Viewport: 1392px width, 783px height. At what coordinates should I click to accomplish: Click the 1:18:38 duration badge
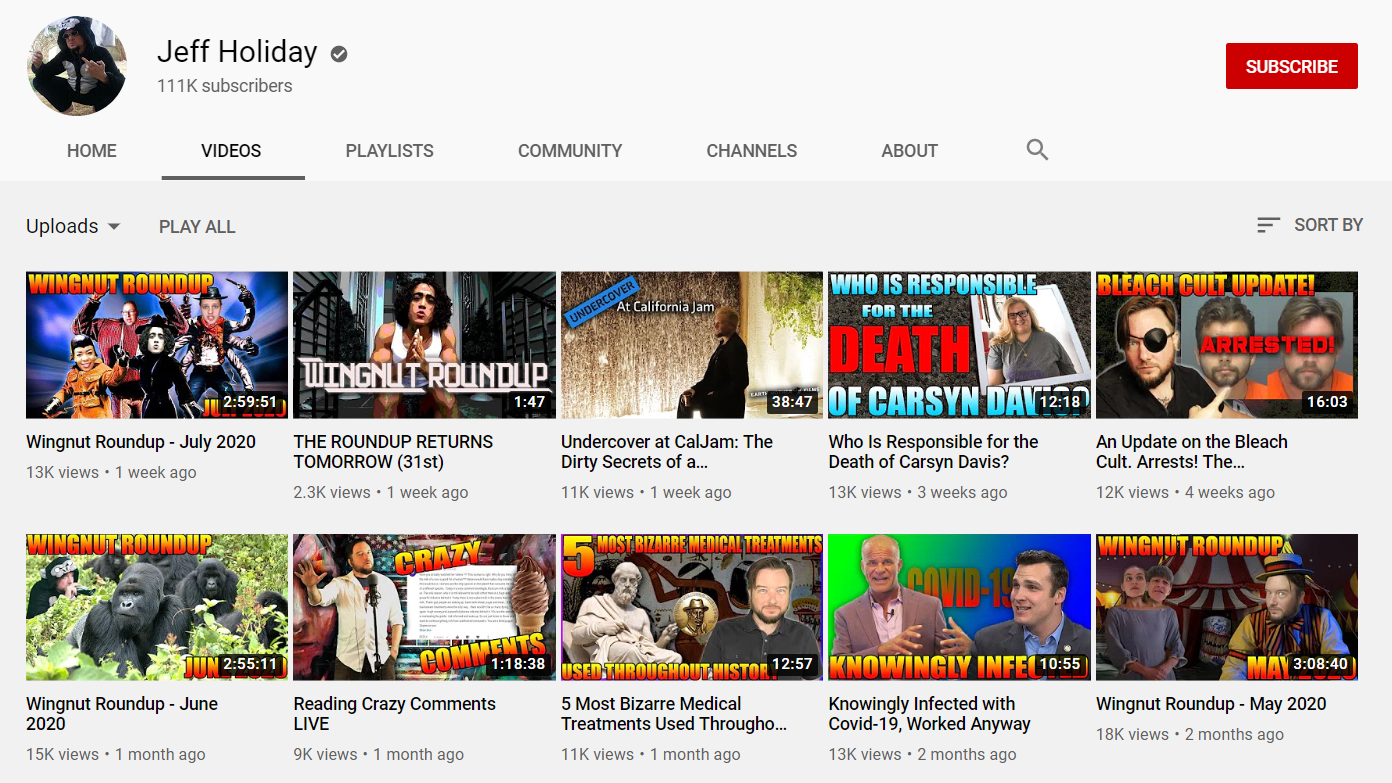coord(517,664)
